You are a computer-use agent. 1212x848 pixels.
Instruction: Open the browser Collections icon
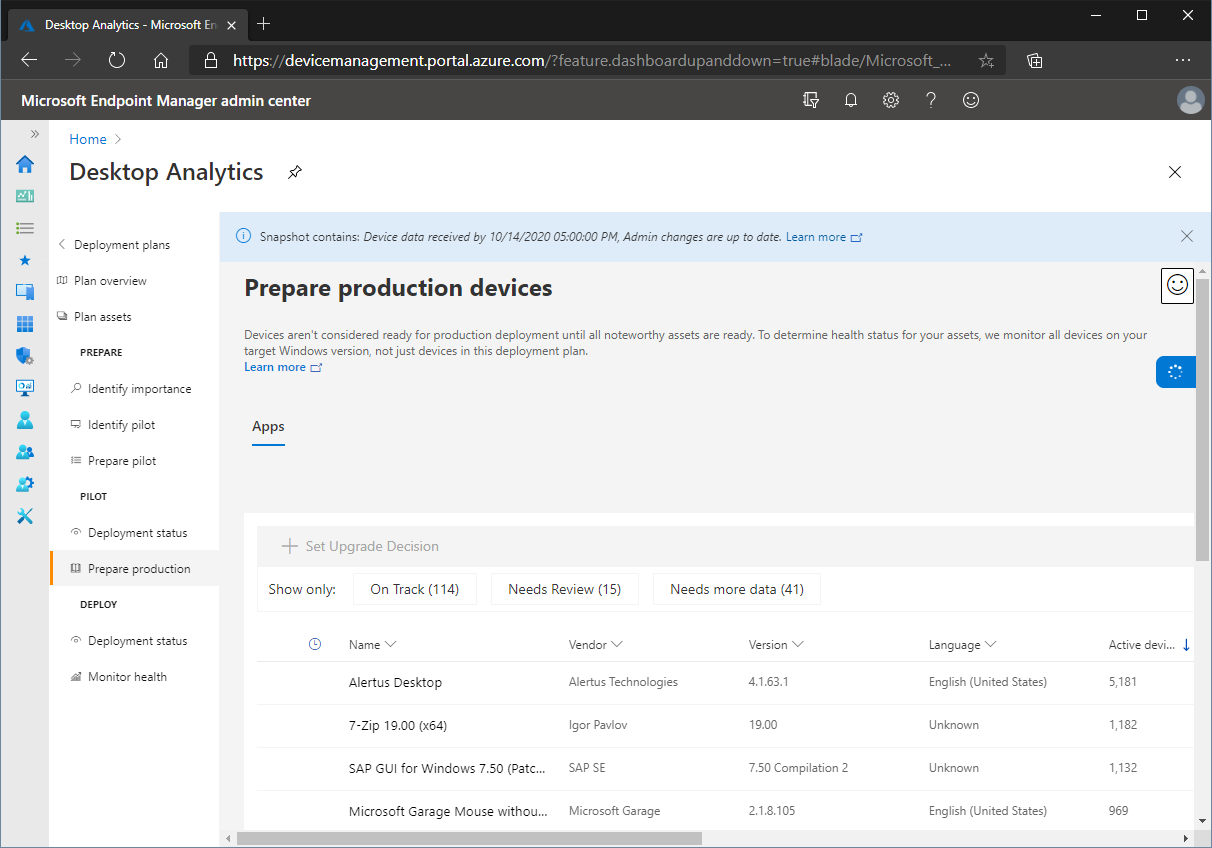(x=1035, y=60)
